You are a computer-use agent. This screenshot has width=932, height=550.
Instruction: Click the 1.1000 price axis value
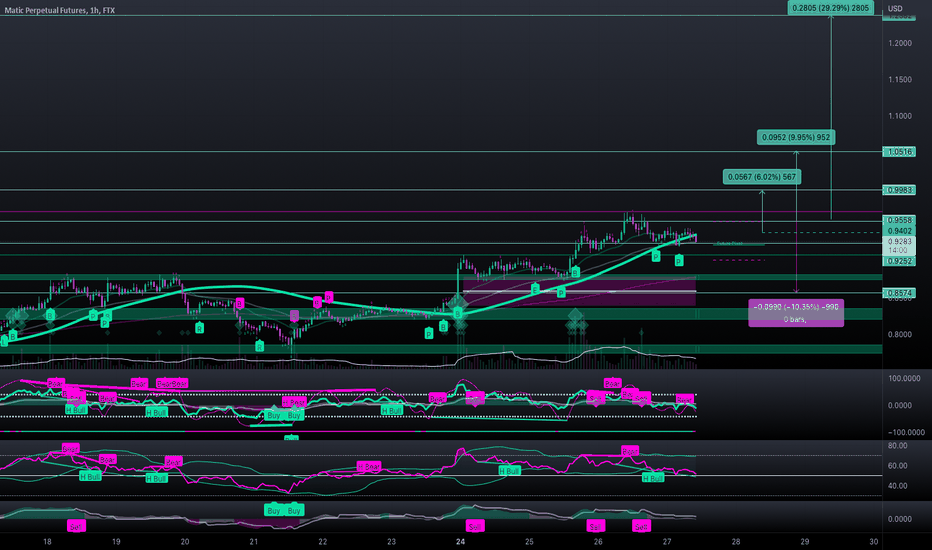pos(899,116)
